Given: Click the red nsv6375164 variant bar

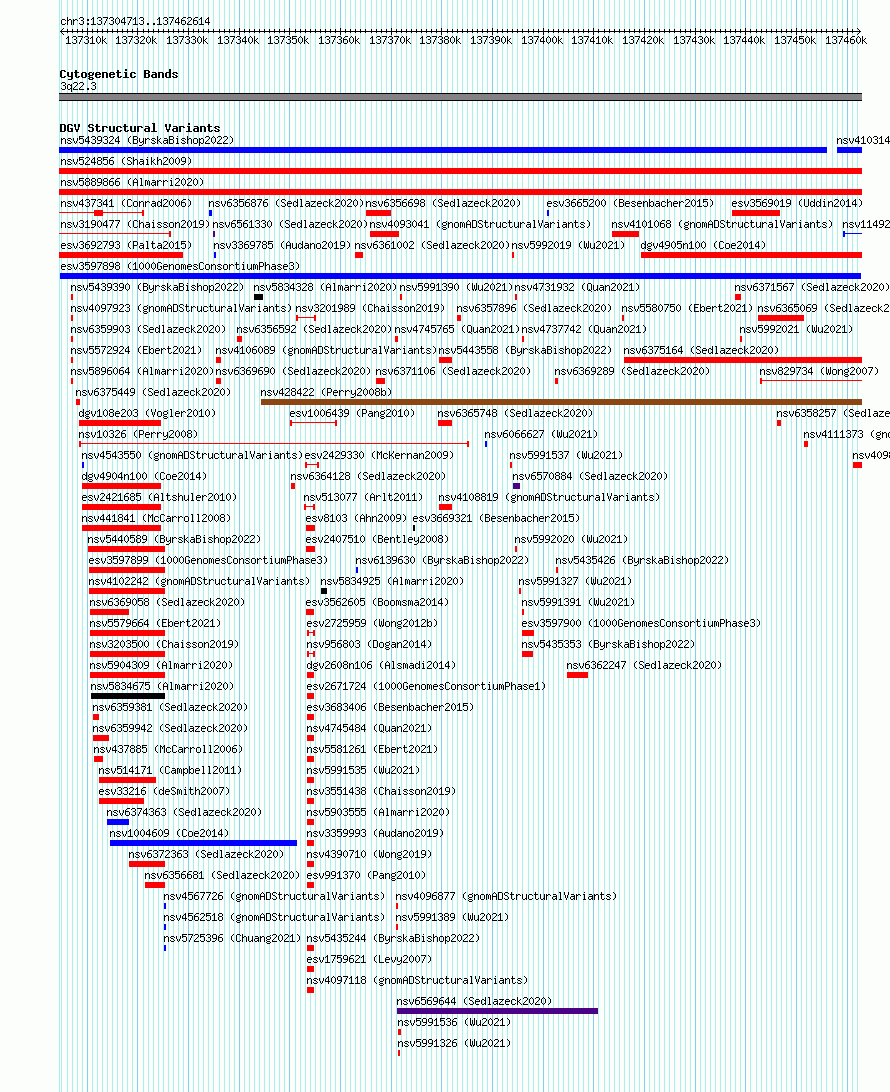Looking at the screenshot, I should [x=743, y=360].
